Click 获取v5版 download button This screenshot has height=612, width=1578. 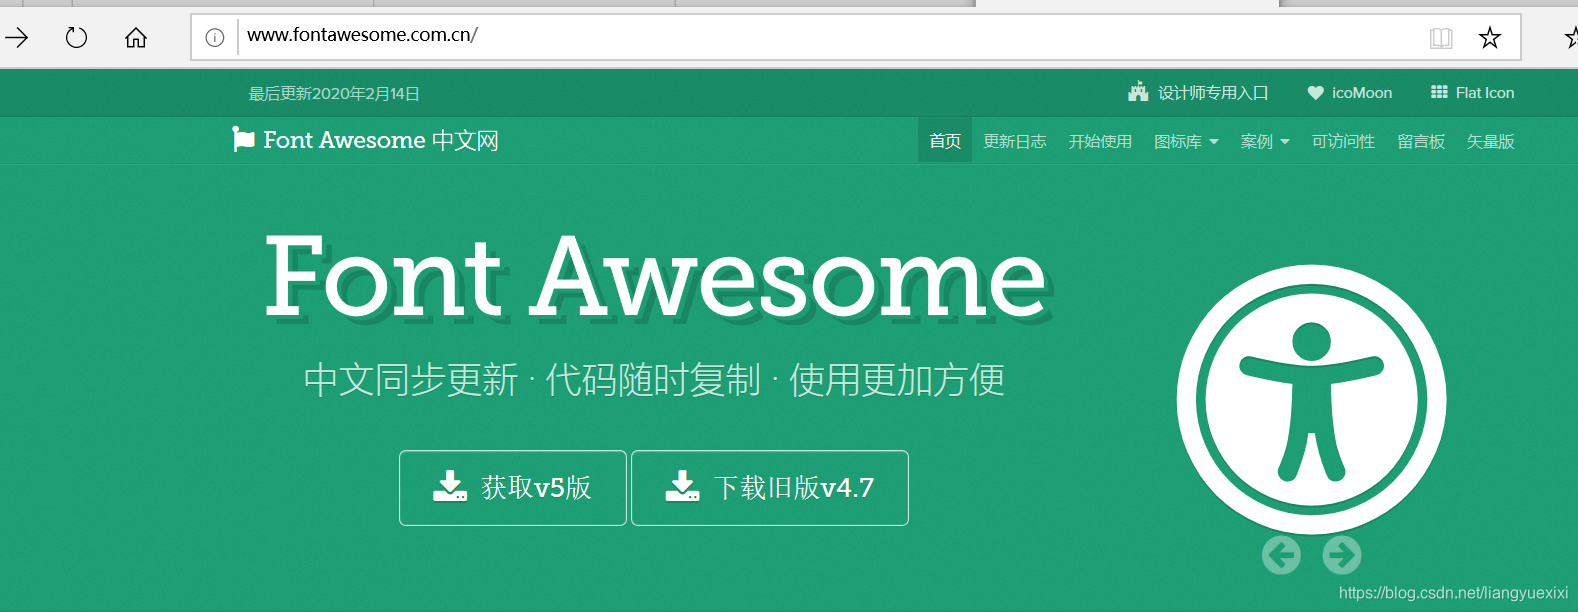click(513, 488)
